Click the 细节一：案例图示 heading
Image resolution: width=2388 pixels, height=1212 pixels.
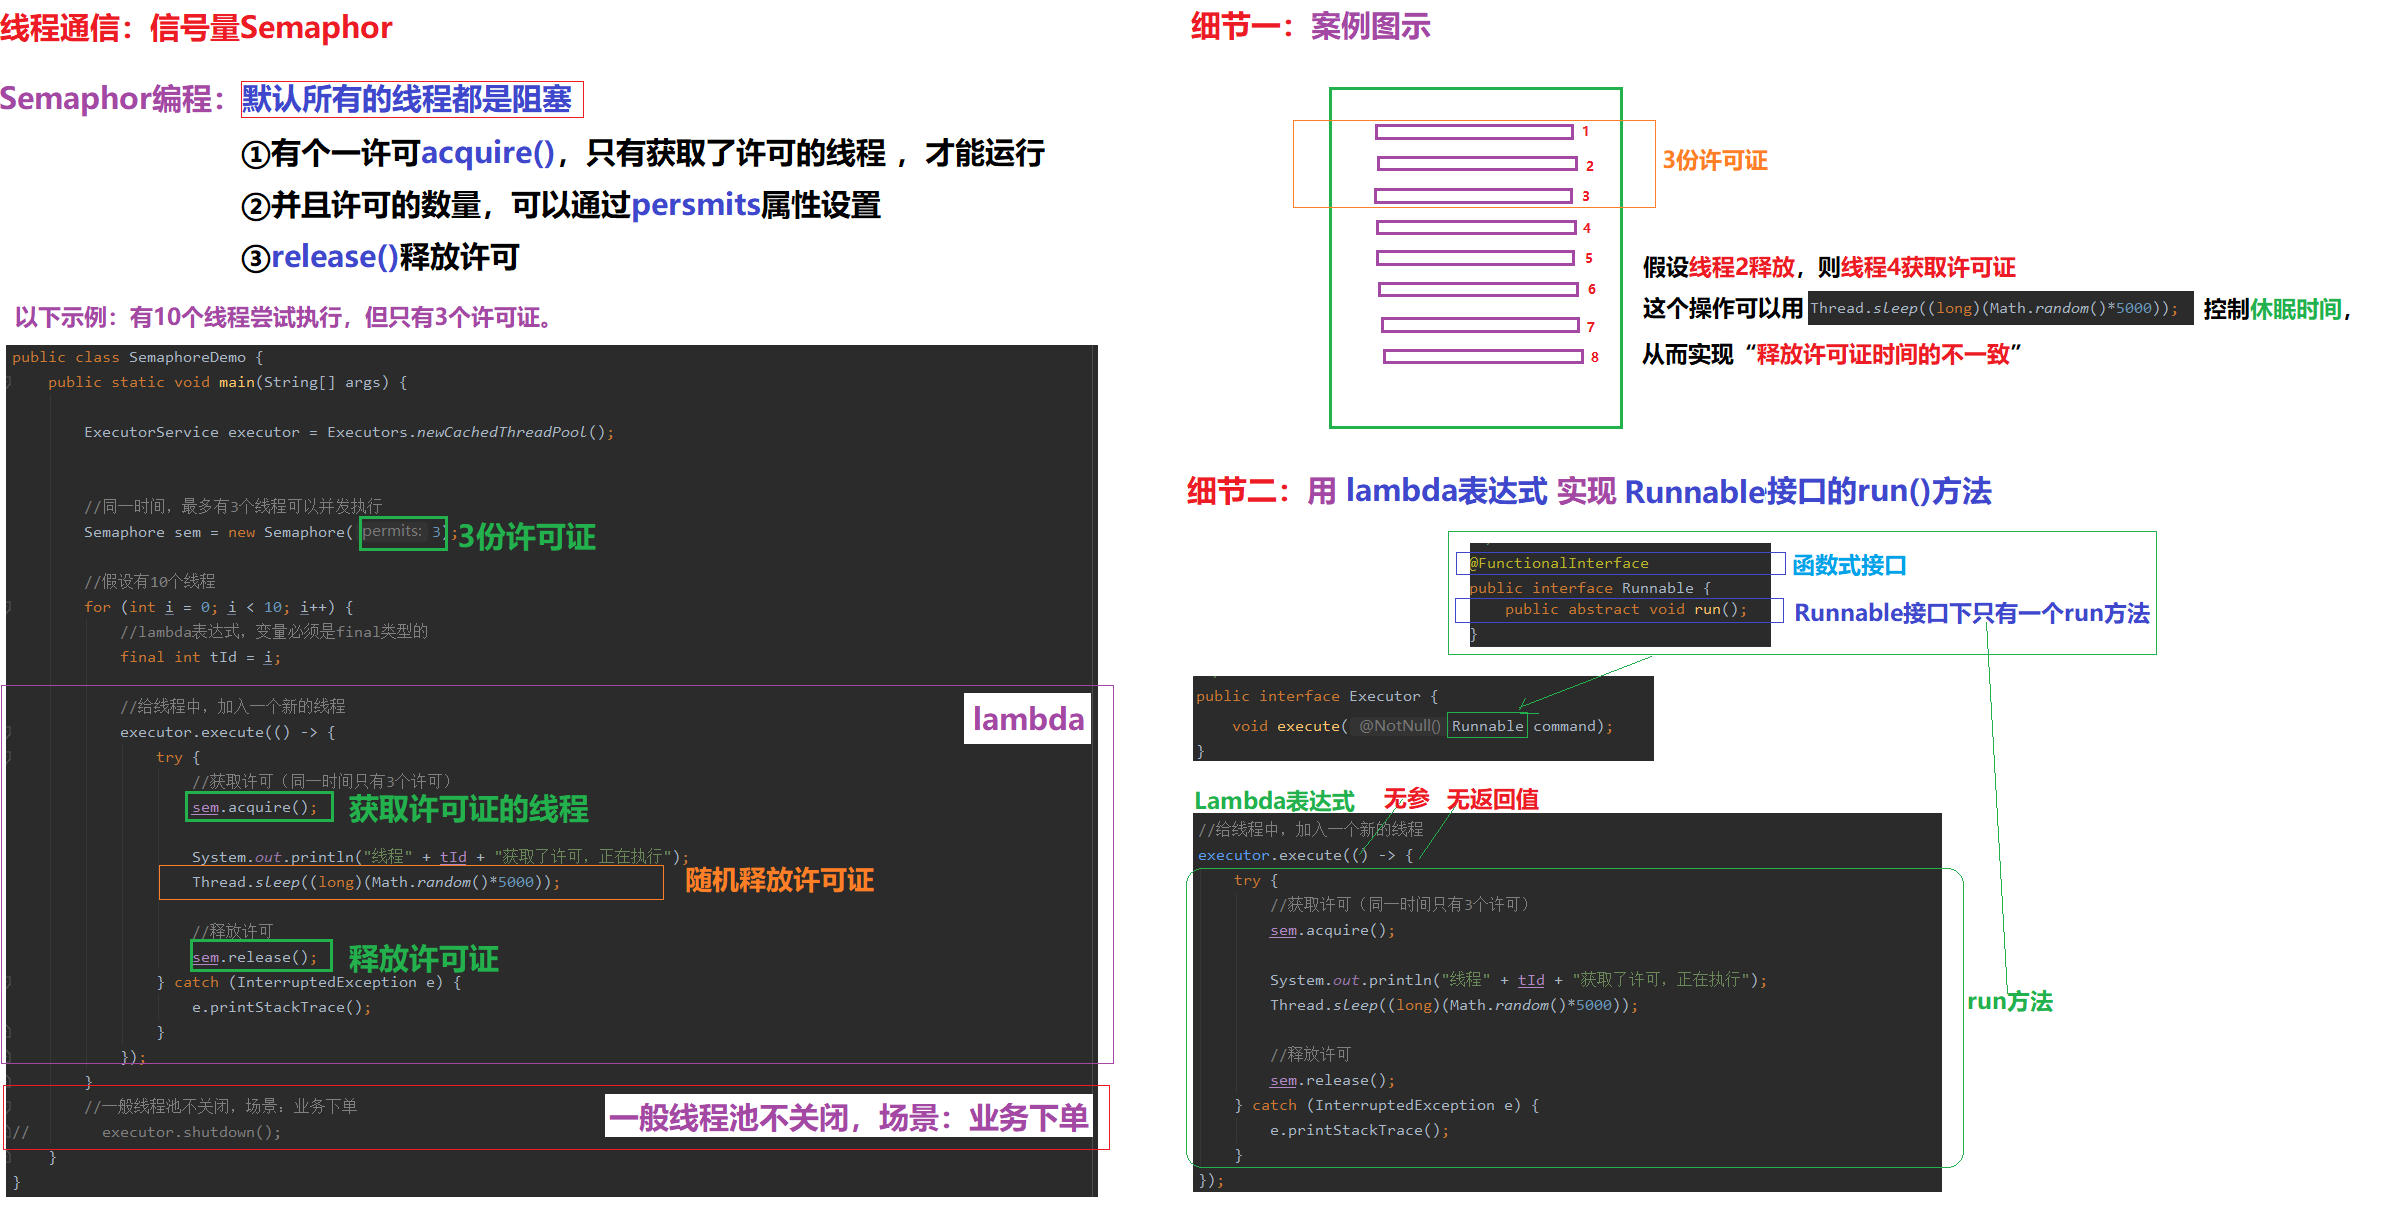1309,27
